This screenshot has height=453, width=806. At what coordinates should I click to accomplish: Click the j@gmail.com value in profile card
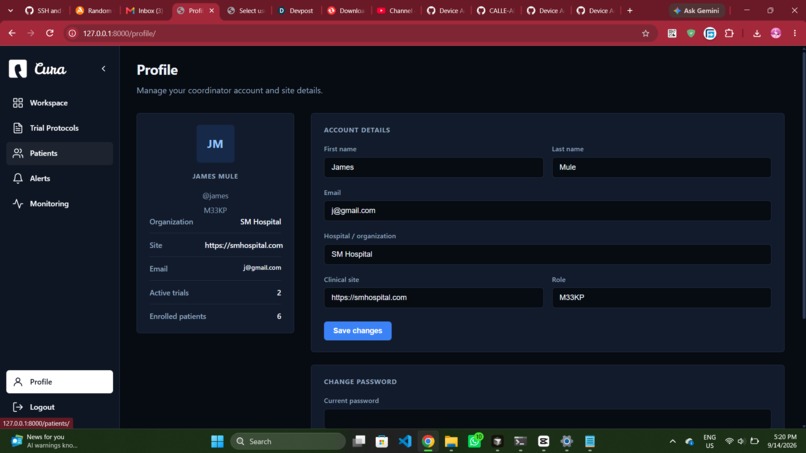point(262,267)
